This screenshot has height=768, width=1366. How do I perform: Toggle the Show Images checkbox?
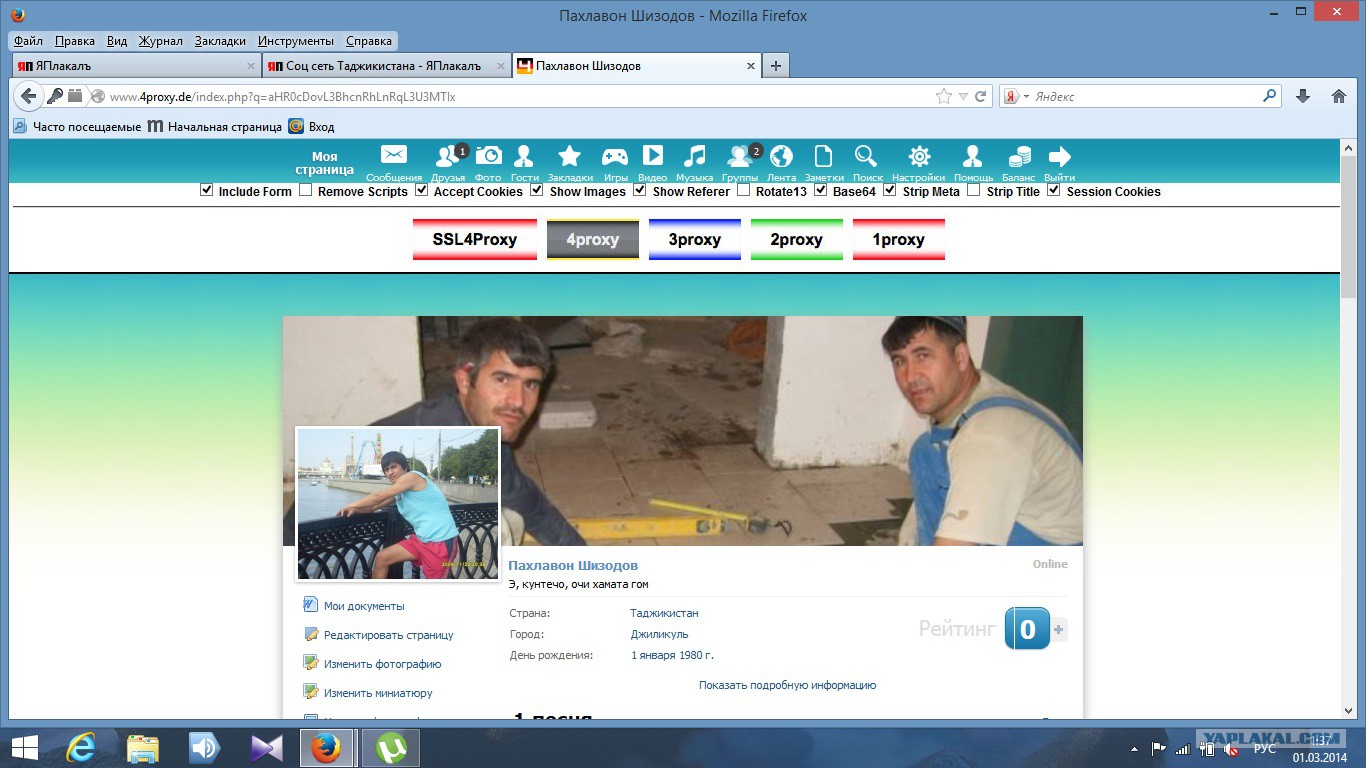pyautogui.click(x=537, y=190)
